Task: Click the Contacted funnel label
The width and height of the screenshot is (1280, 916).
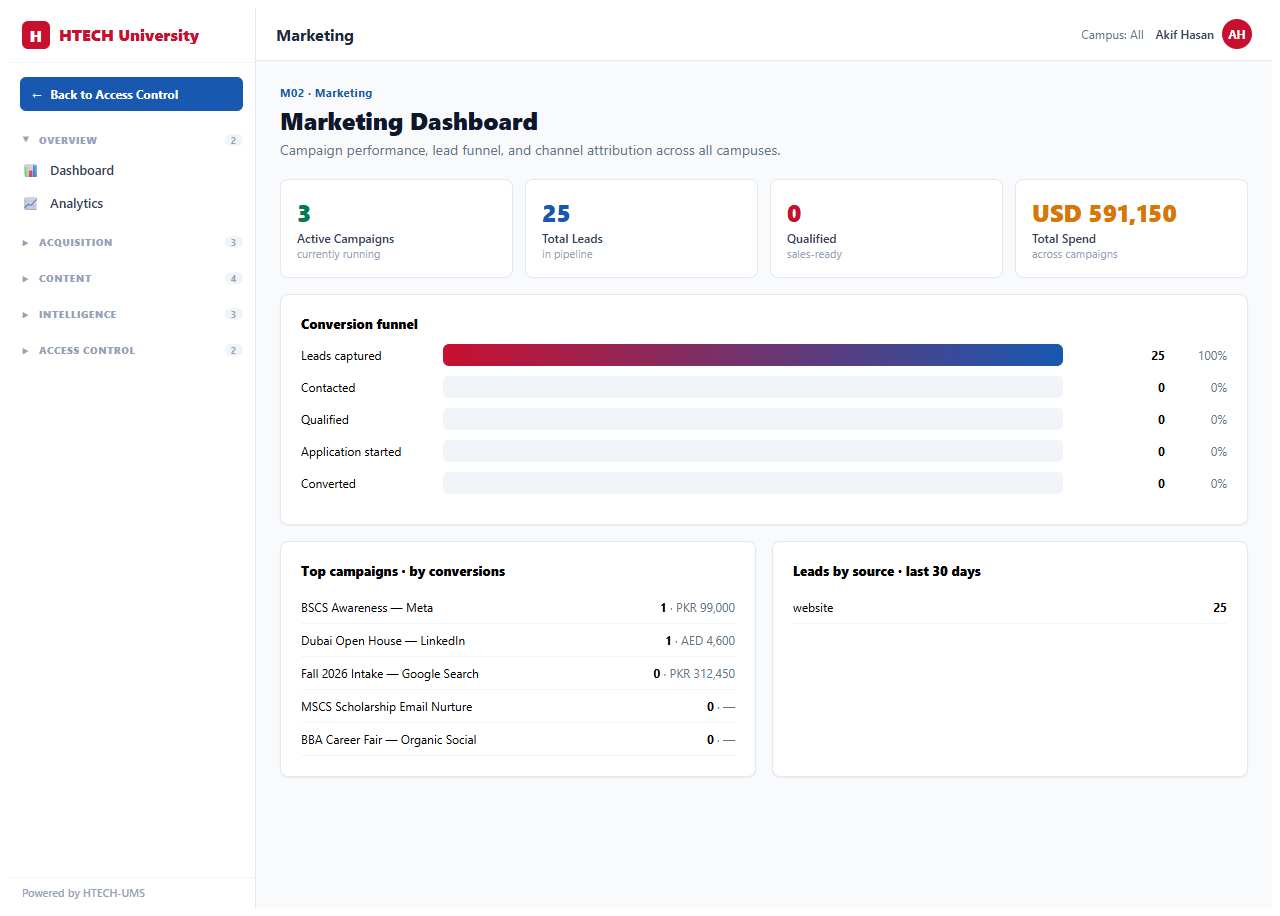Action: point(328,388)
